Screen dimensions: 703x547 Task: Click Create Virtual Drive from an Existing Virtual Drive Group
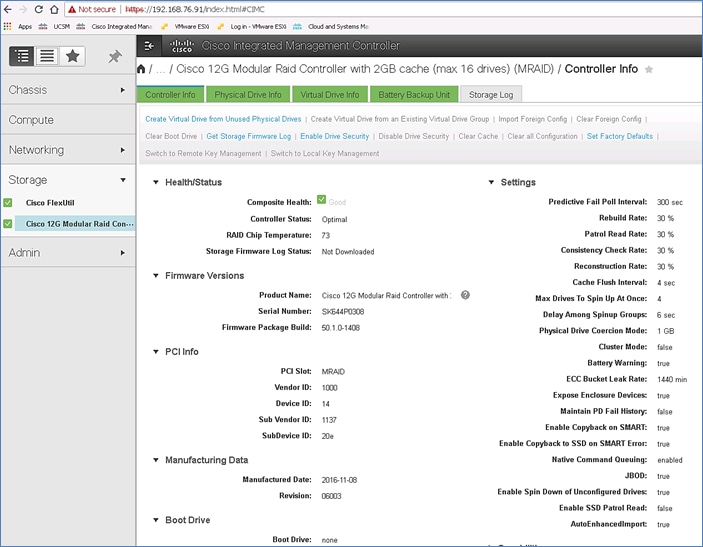(x=400, y=119)
